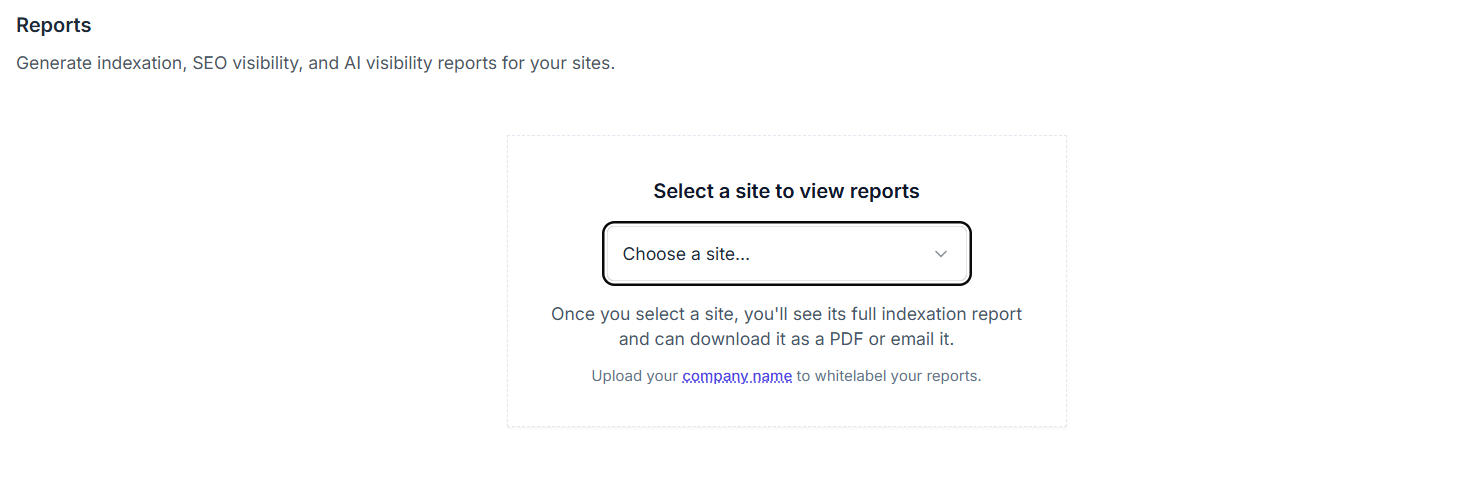Click the 'Upload your' text before the link

(634, 377)
